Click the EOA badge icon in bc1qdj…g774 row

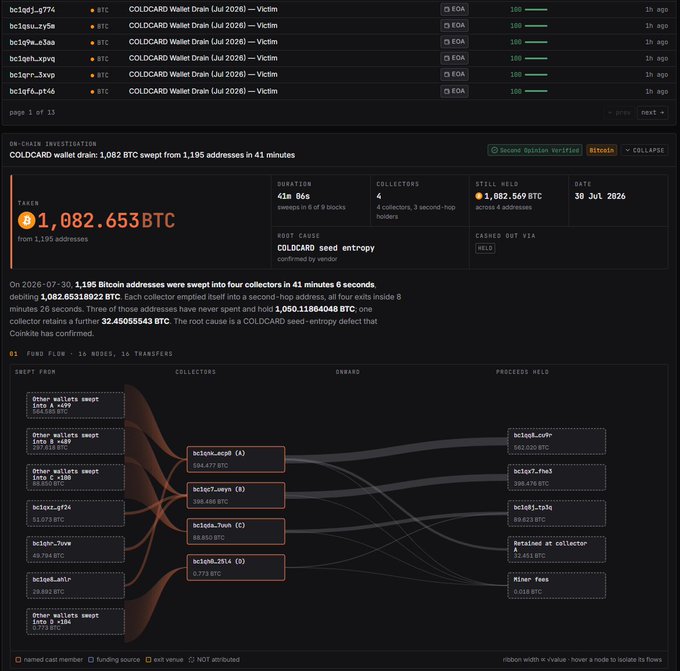click(447, 9)
